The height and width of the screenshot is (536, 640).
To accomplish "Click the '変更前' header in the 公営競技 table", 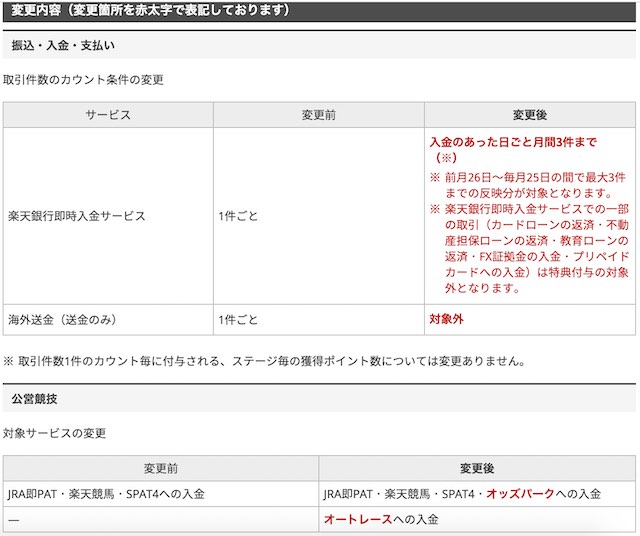I will coord(161,469).
